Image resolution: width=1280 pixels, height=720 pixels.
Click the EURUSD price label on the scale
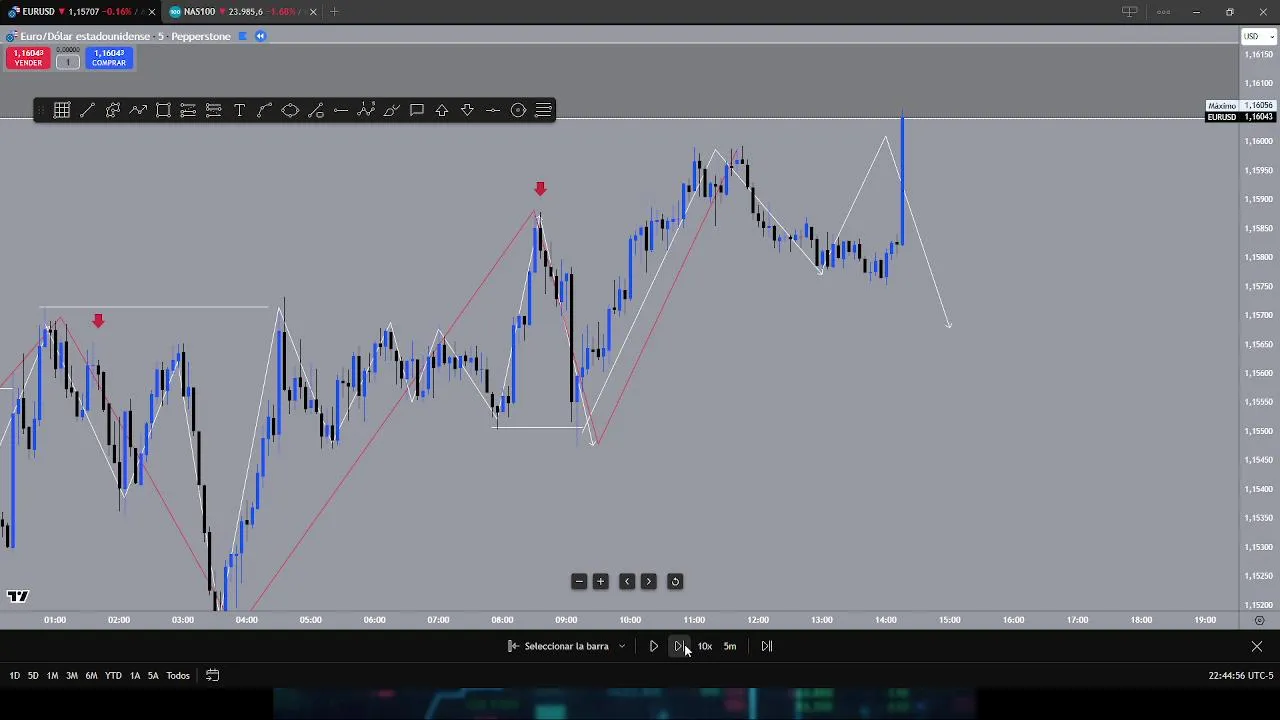(1240, 117)
